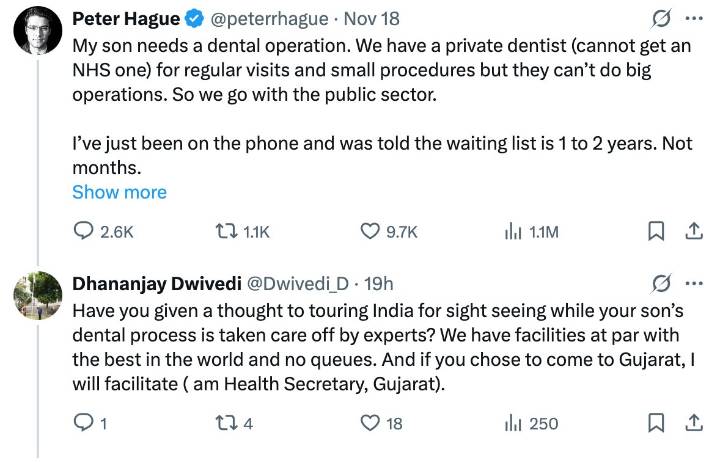Open more options for Dhananjay Dwivedi's reply

tap(692, 284)
